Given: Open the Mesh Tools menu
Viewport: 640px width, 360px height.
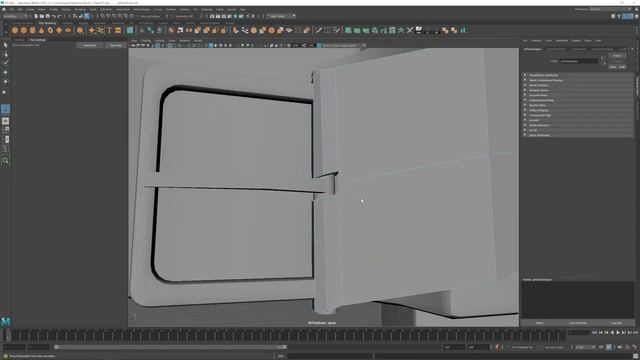Looking at the screenshot, I should (x=123, y=9).
